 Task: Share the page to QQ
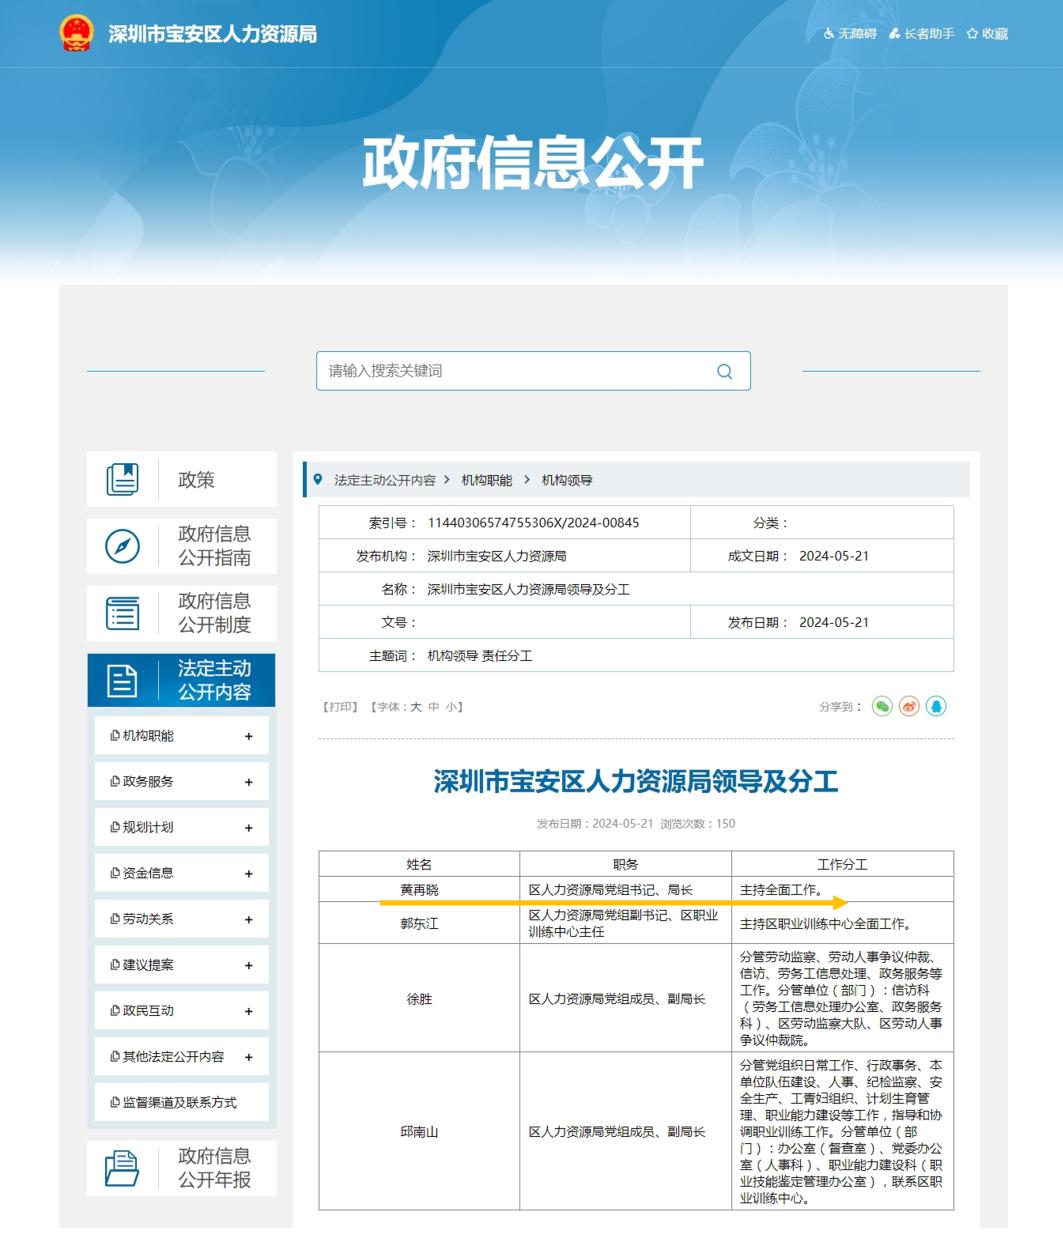click(x=934, y=707)
